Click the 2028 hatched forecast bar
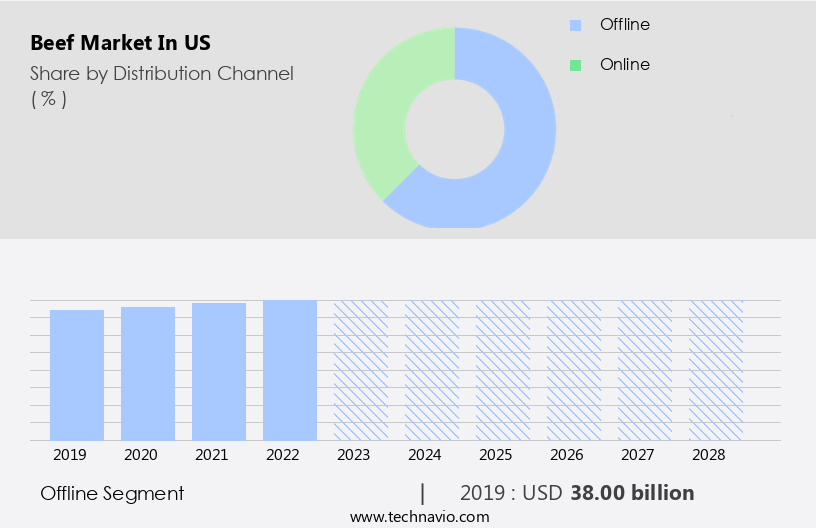 pyautogui.click(x=716, y=370)
